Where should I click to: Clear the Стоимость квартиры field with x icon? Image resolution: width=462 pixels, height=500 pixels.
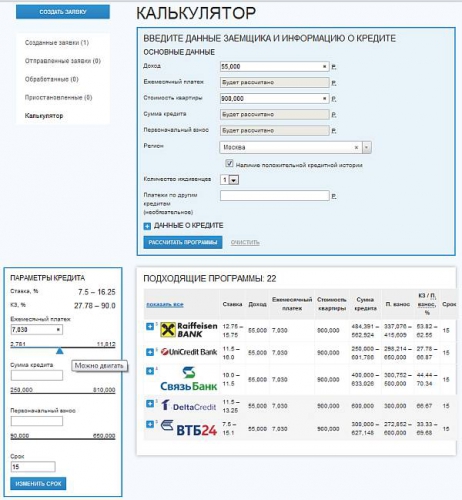click(x=324, y=99)
